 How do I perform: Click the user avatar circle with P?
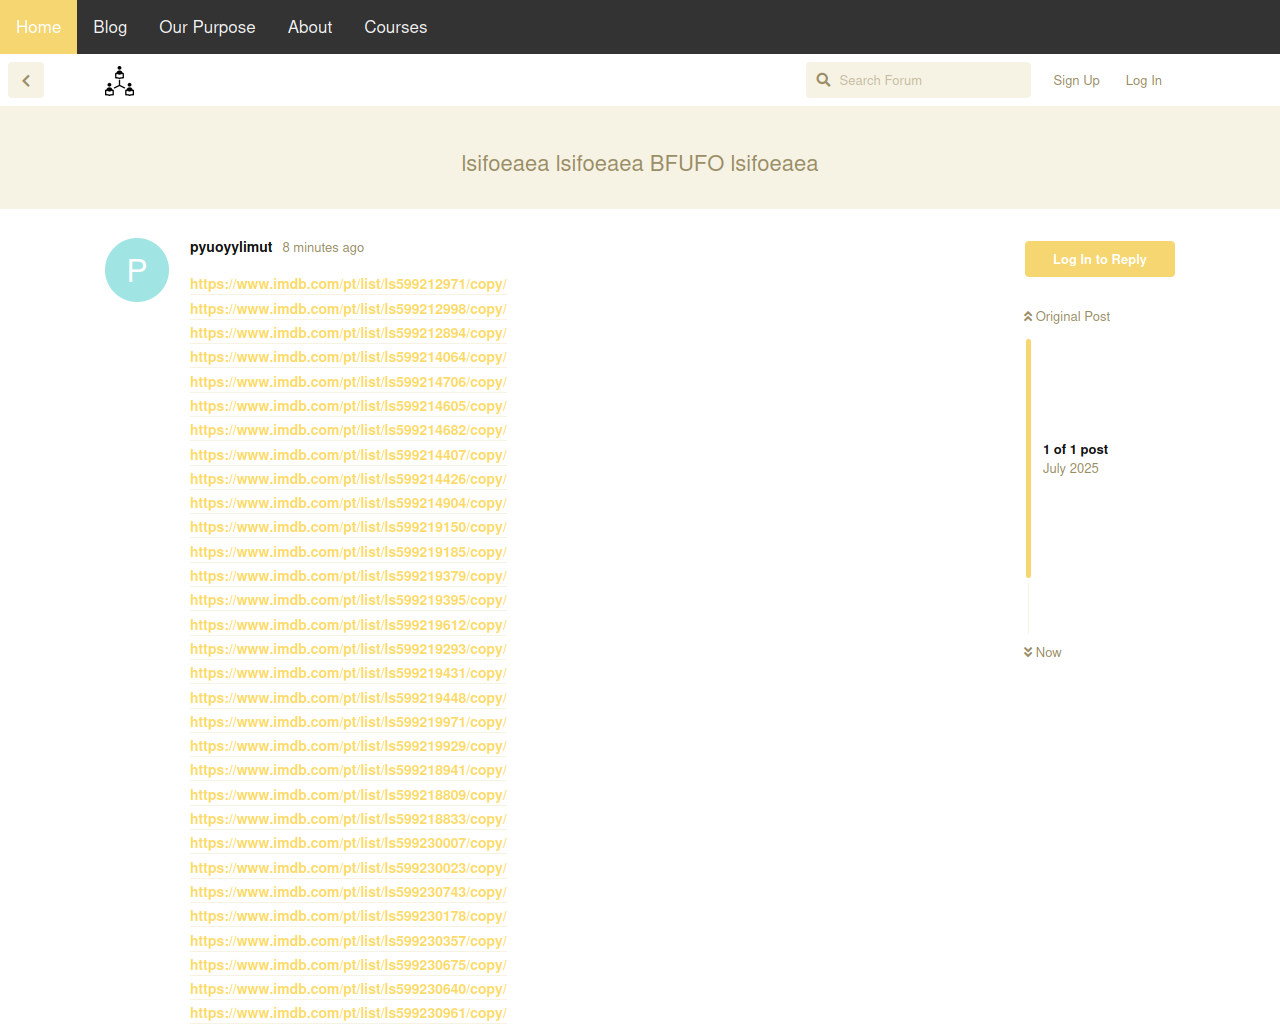point(137,270)
